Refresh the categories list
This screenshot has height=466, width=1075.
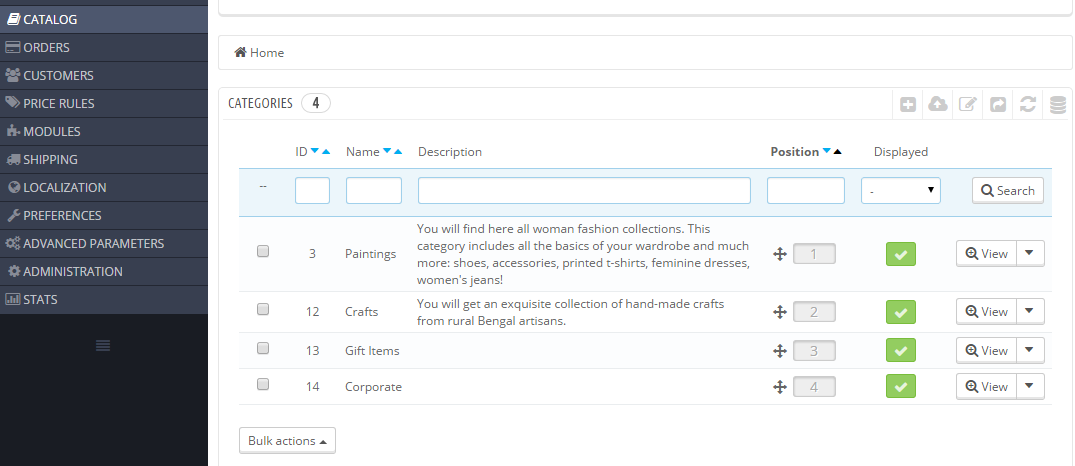(x=1028, y=104)
